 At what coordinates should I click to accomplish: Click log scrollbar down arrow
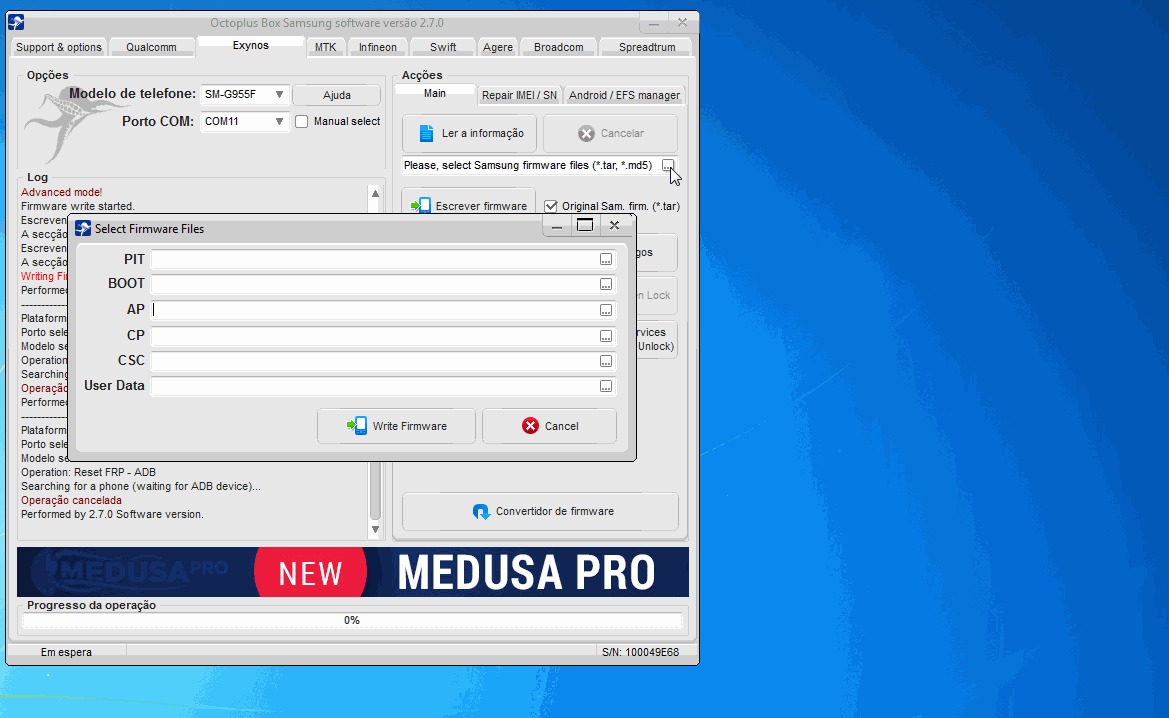(x=375, y=529)
